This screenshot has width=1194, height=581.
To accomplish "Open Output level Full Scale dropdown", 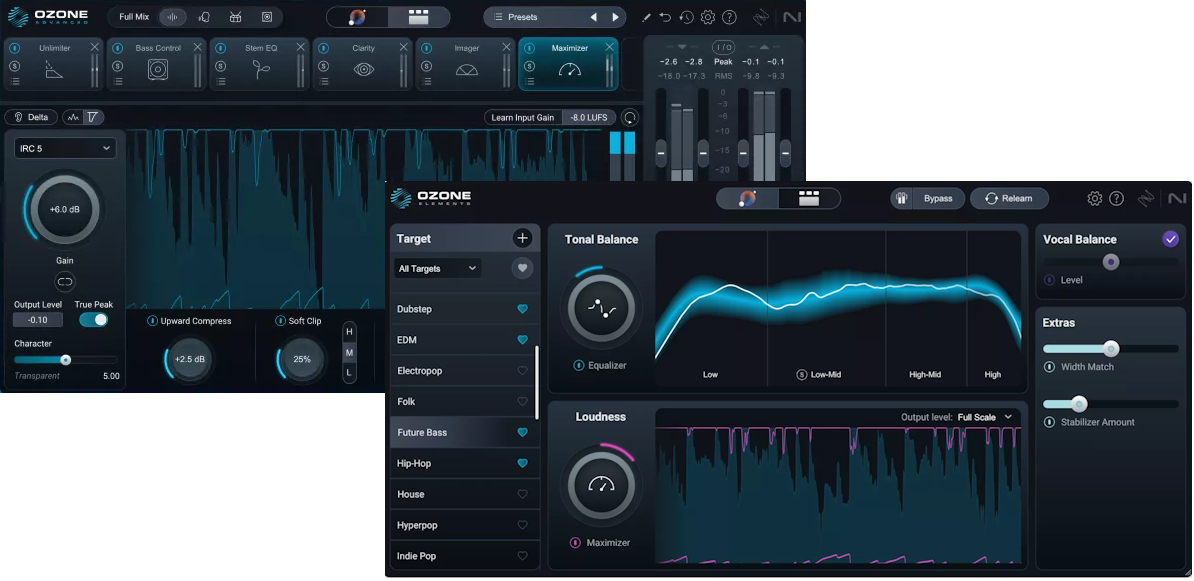I will [x=985, y=417].
